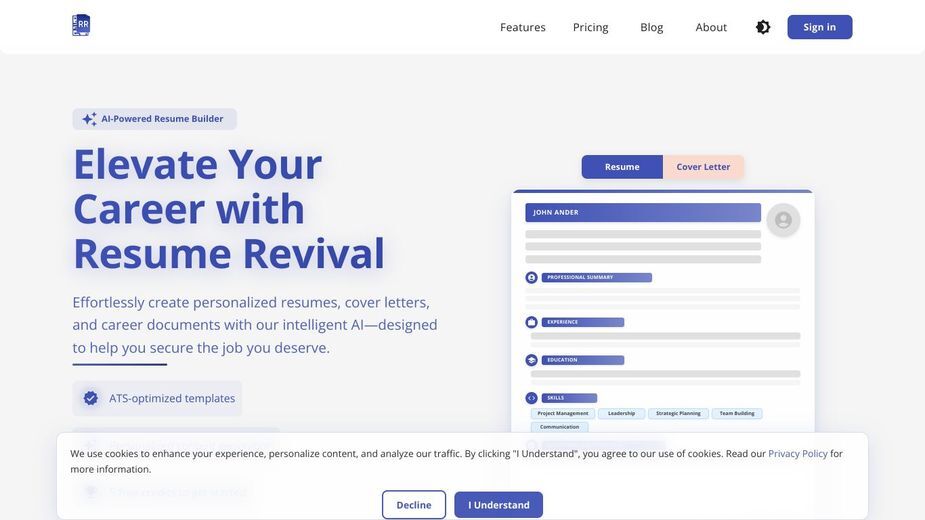
Task: Click the SKILLS section label
Action: point(569,398)
